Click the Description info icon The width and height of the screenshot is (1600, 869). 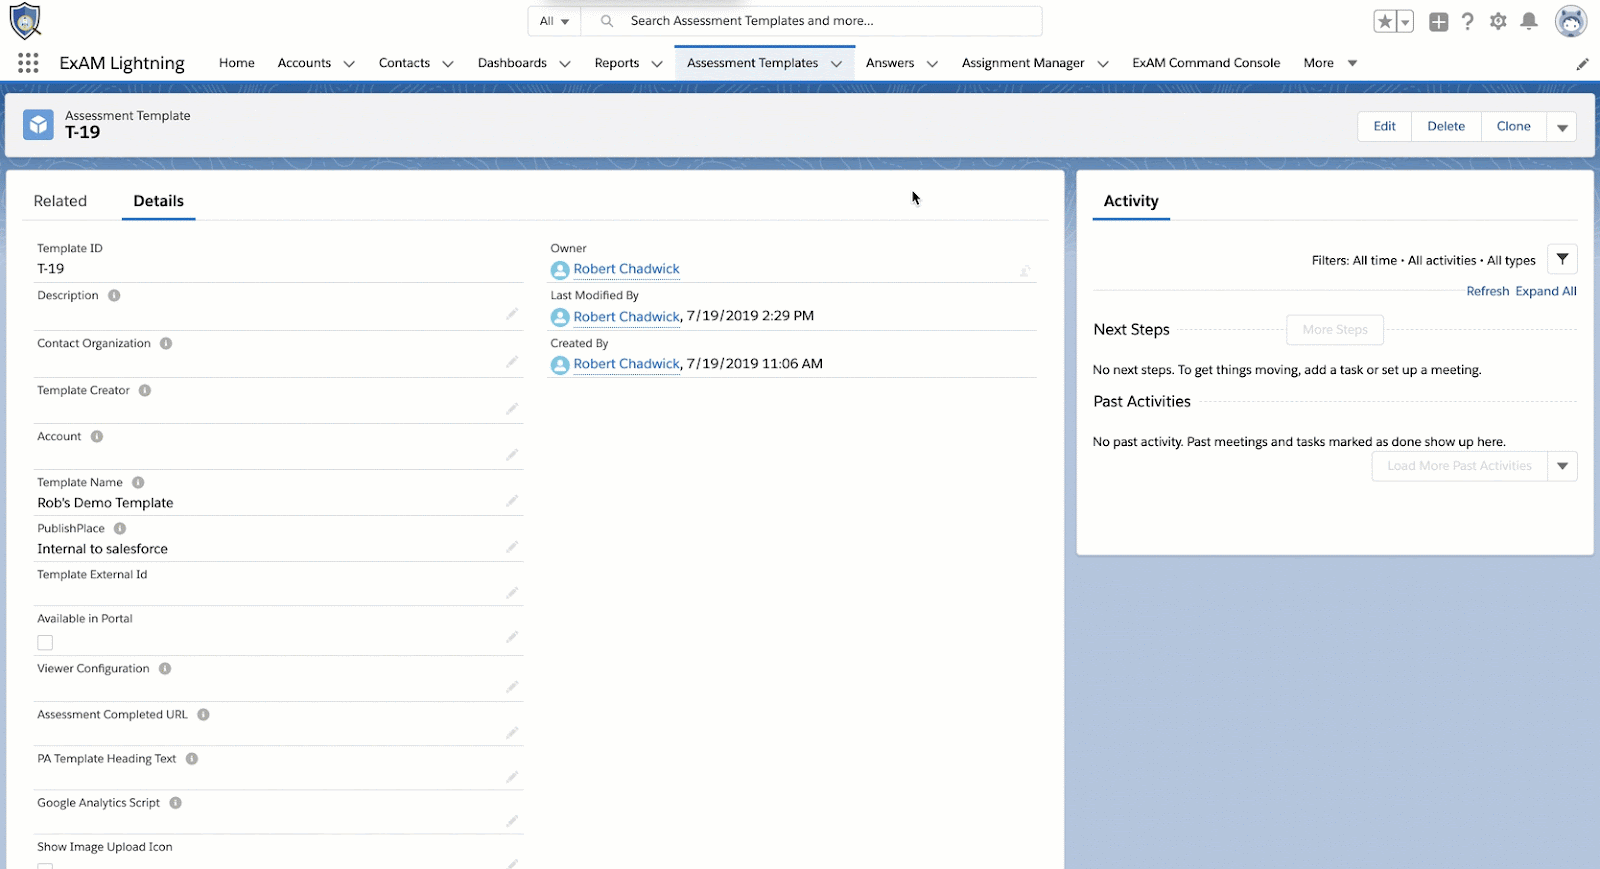click(114, 296)
